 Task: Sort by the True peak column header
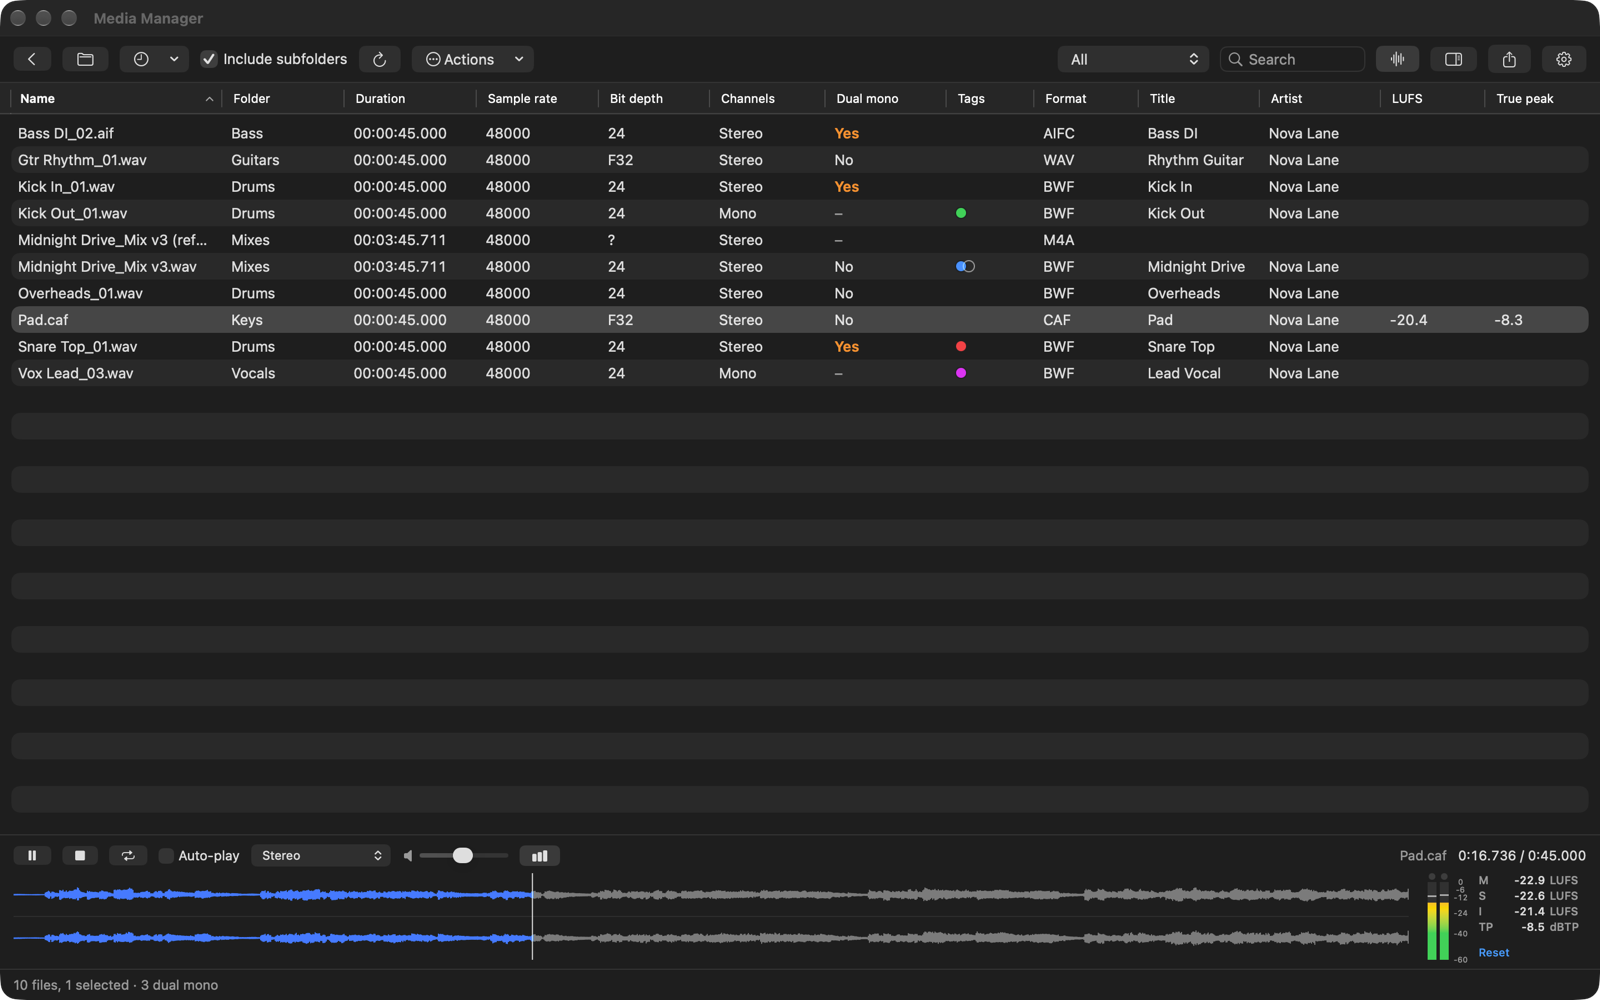click(x=1536, y=98)
